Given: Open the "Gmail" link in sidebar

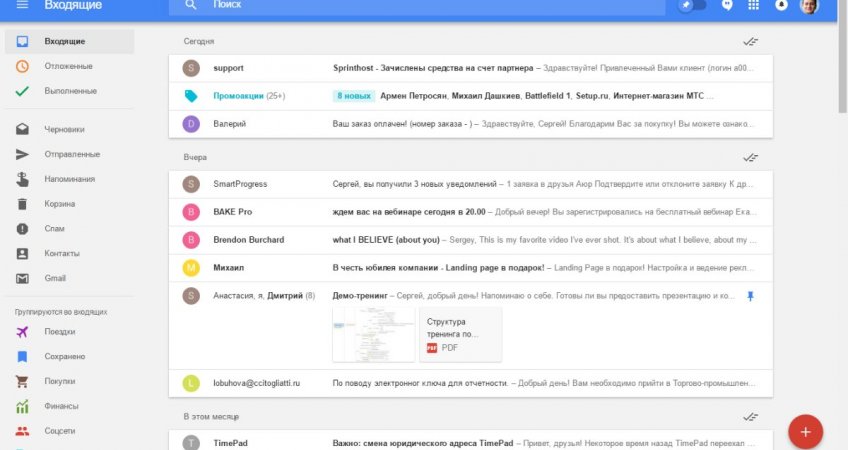Looking at the screenshot, I should (x=55, y=278).
